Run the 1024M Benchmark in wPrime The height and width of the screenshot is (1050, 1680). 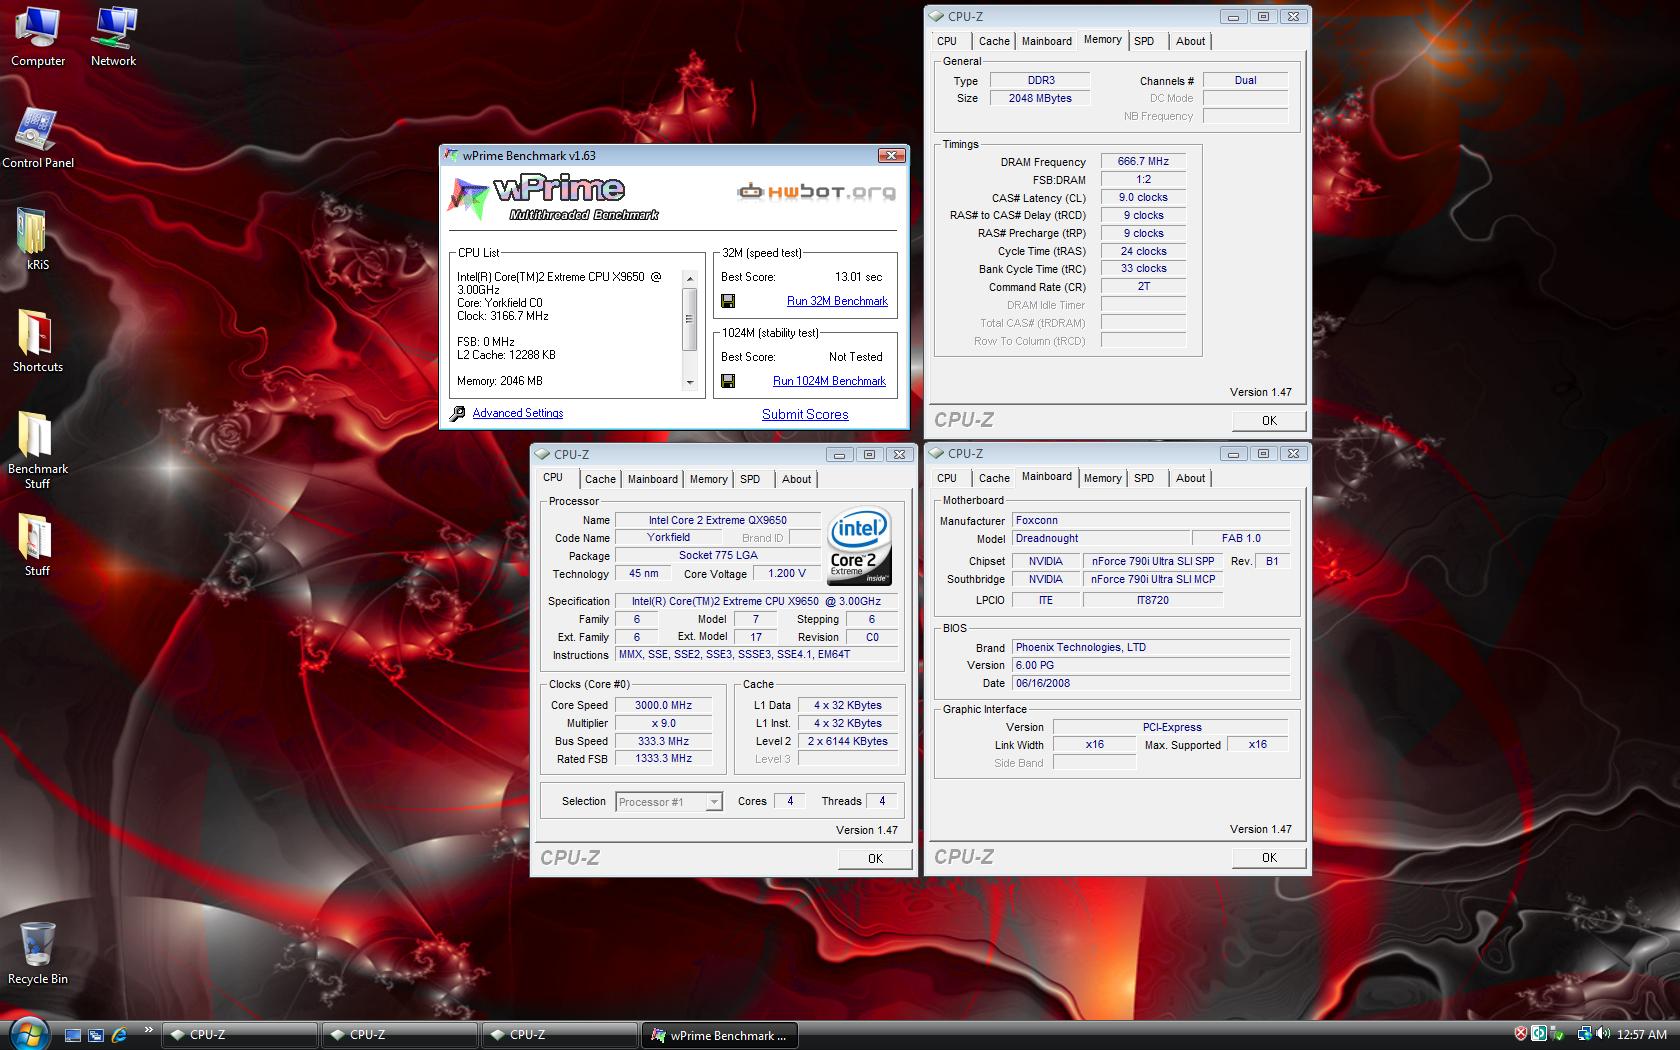[x=829, y=381]
